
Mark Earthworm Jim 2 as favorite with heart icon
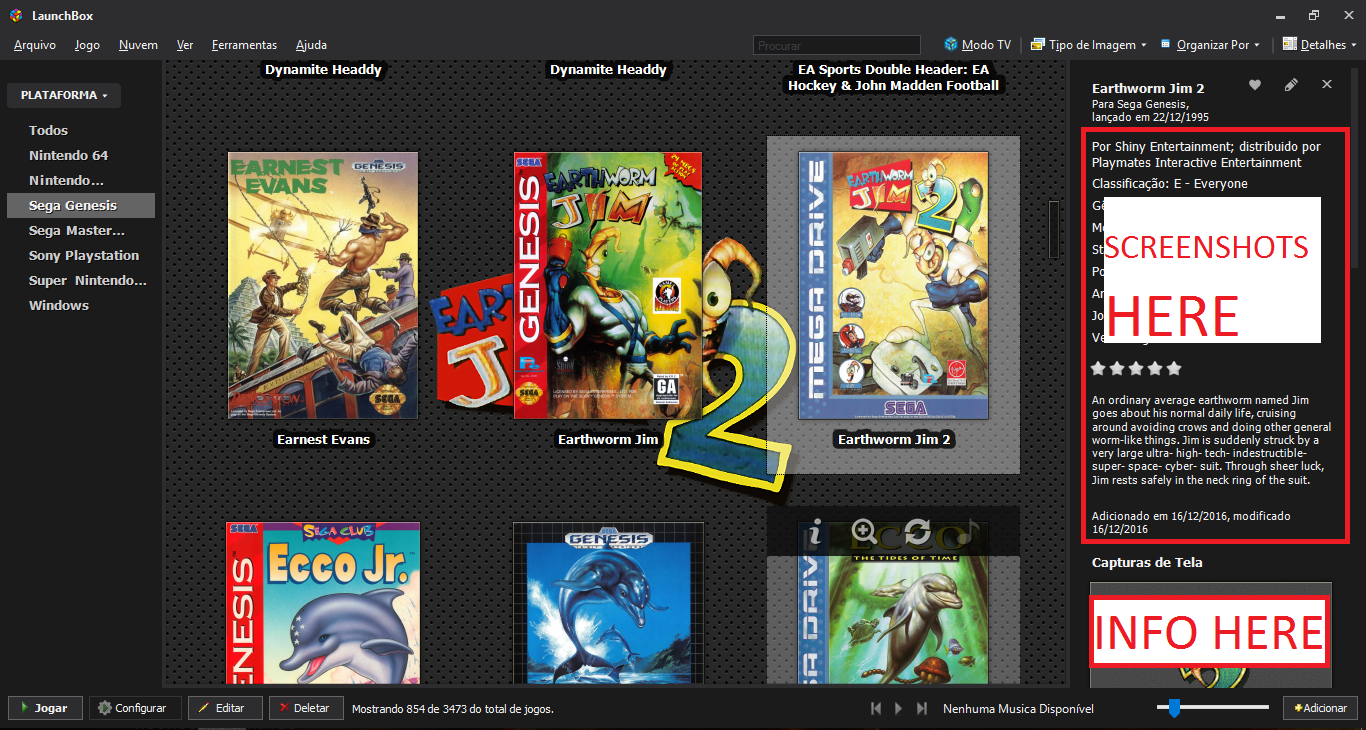coord(1254,85)
